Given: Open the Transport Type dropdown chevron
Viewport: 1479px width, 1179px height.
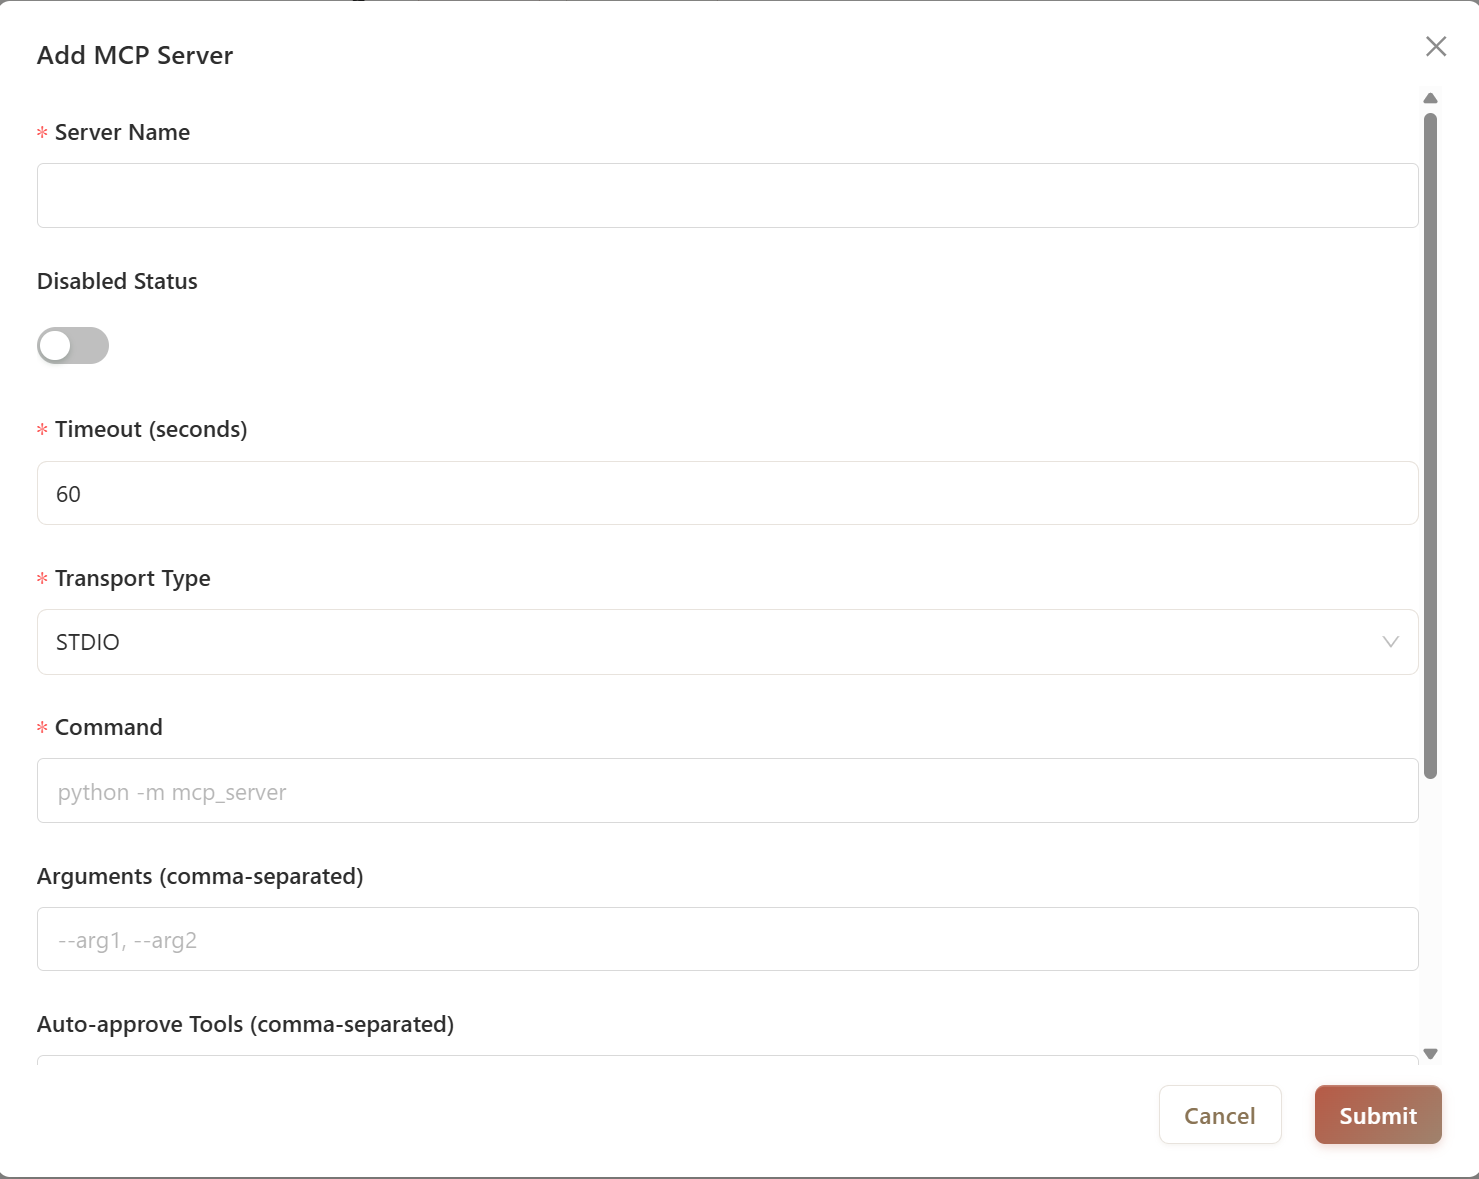Looking at the screenshot, I should tap(1391, 642).
